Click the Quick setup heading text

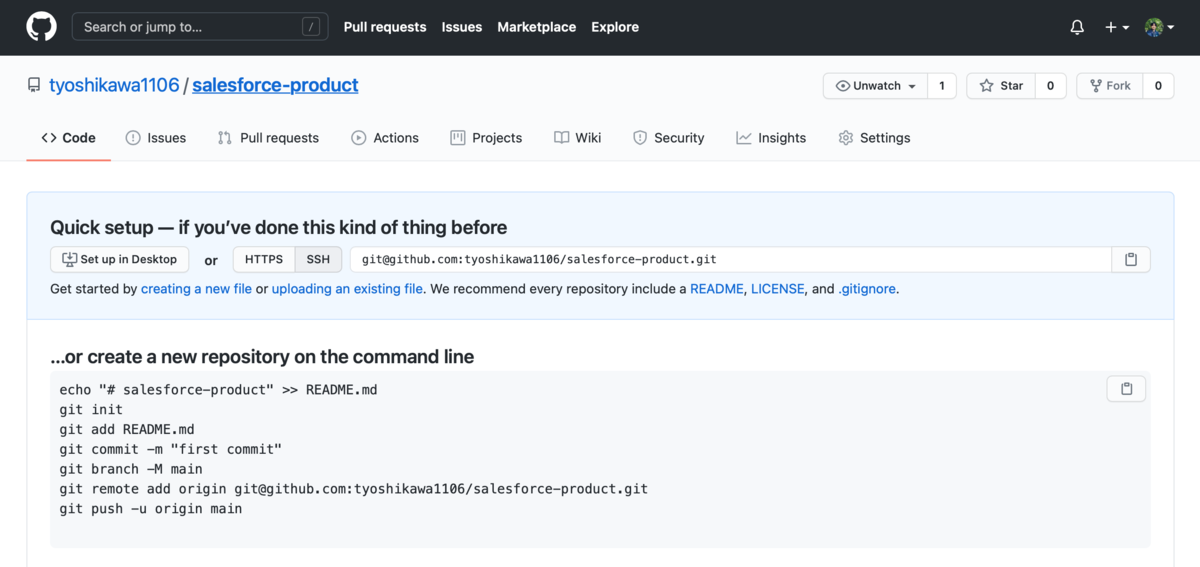click(279, 227)
